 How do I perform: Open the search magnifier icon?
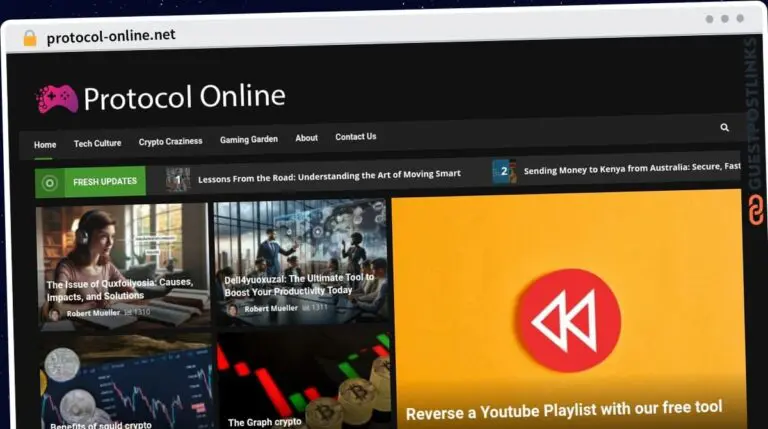coord(724,128)
